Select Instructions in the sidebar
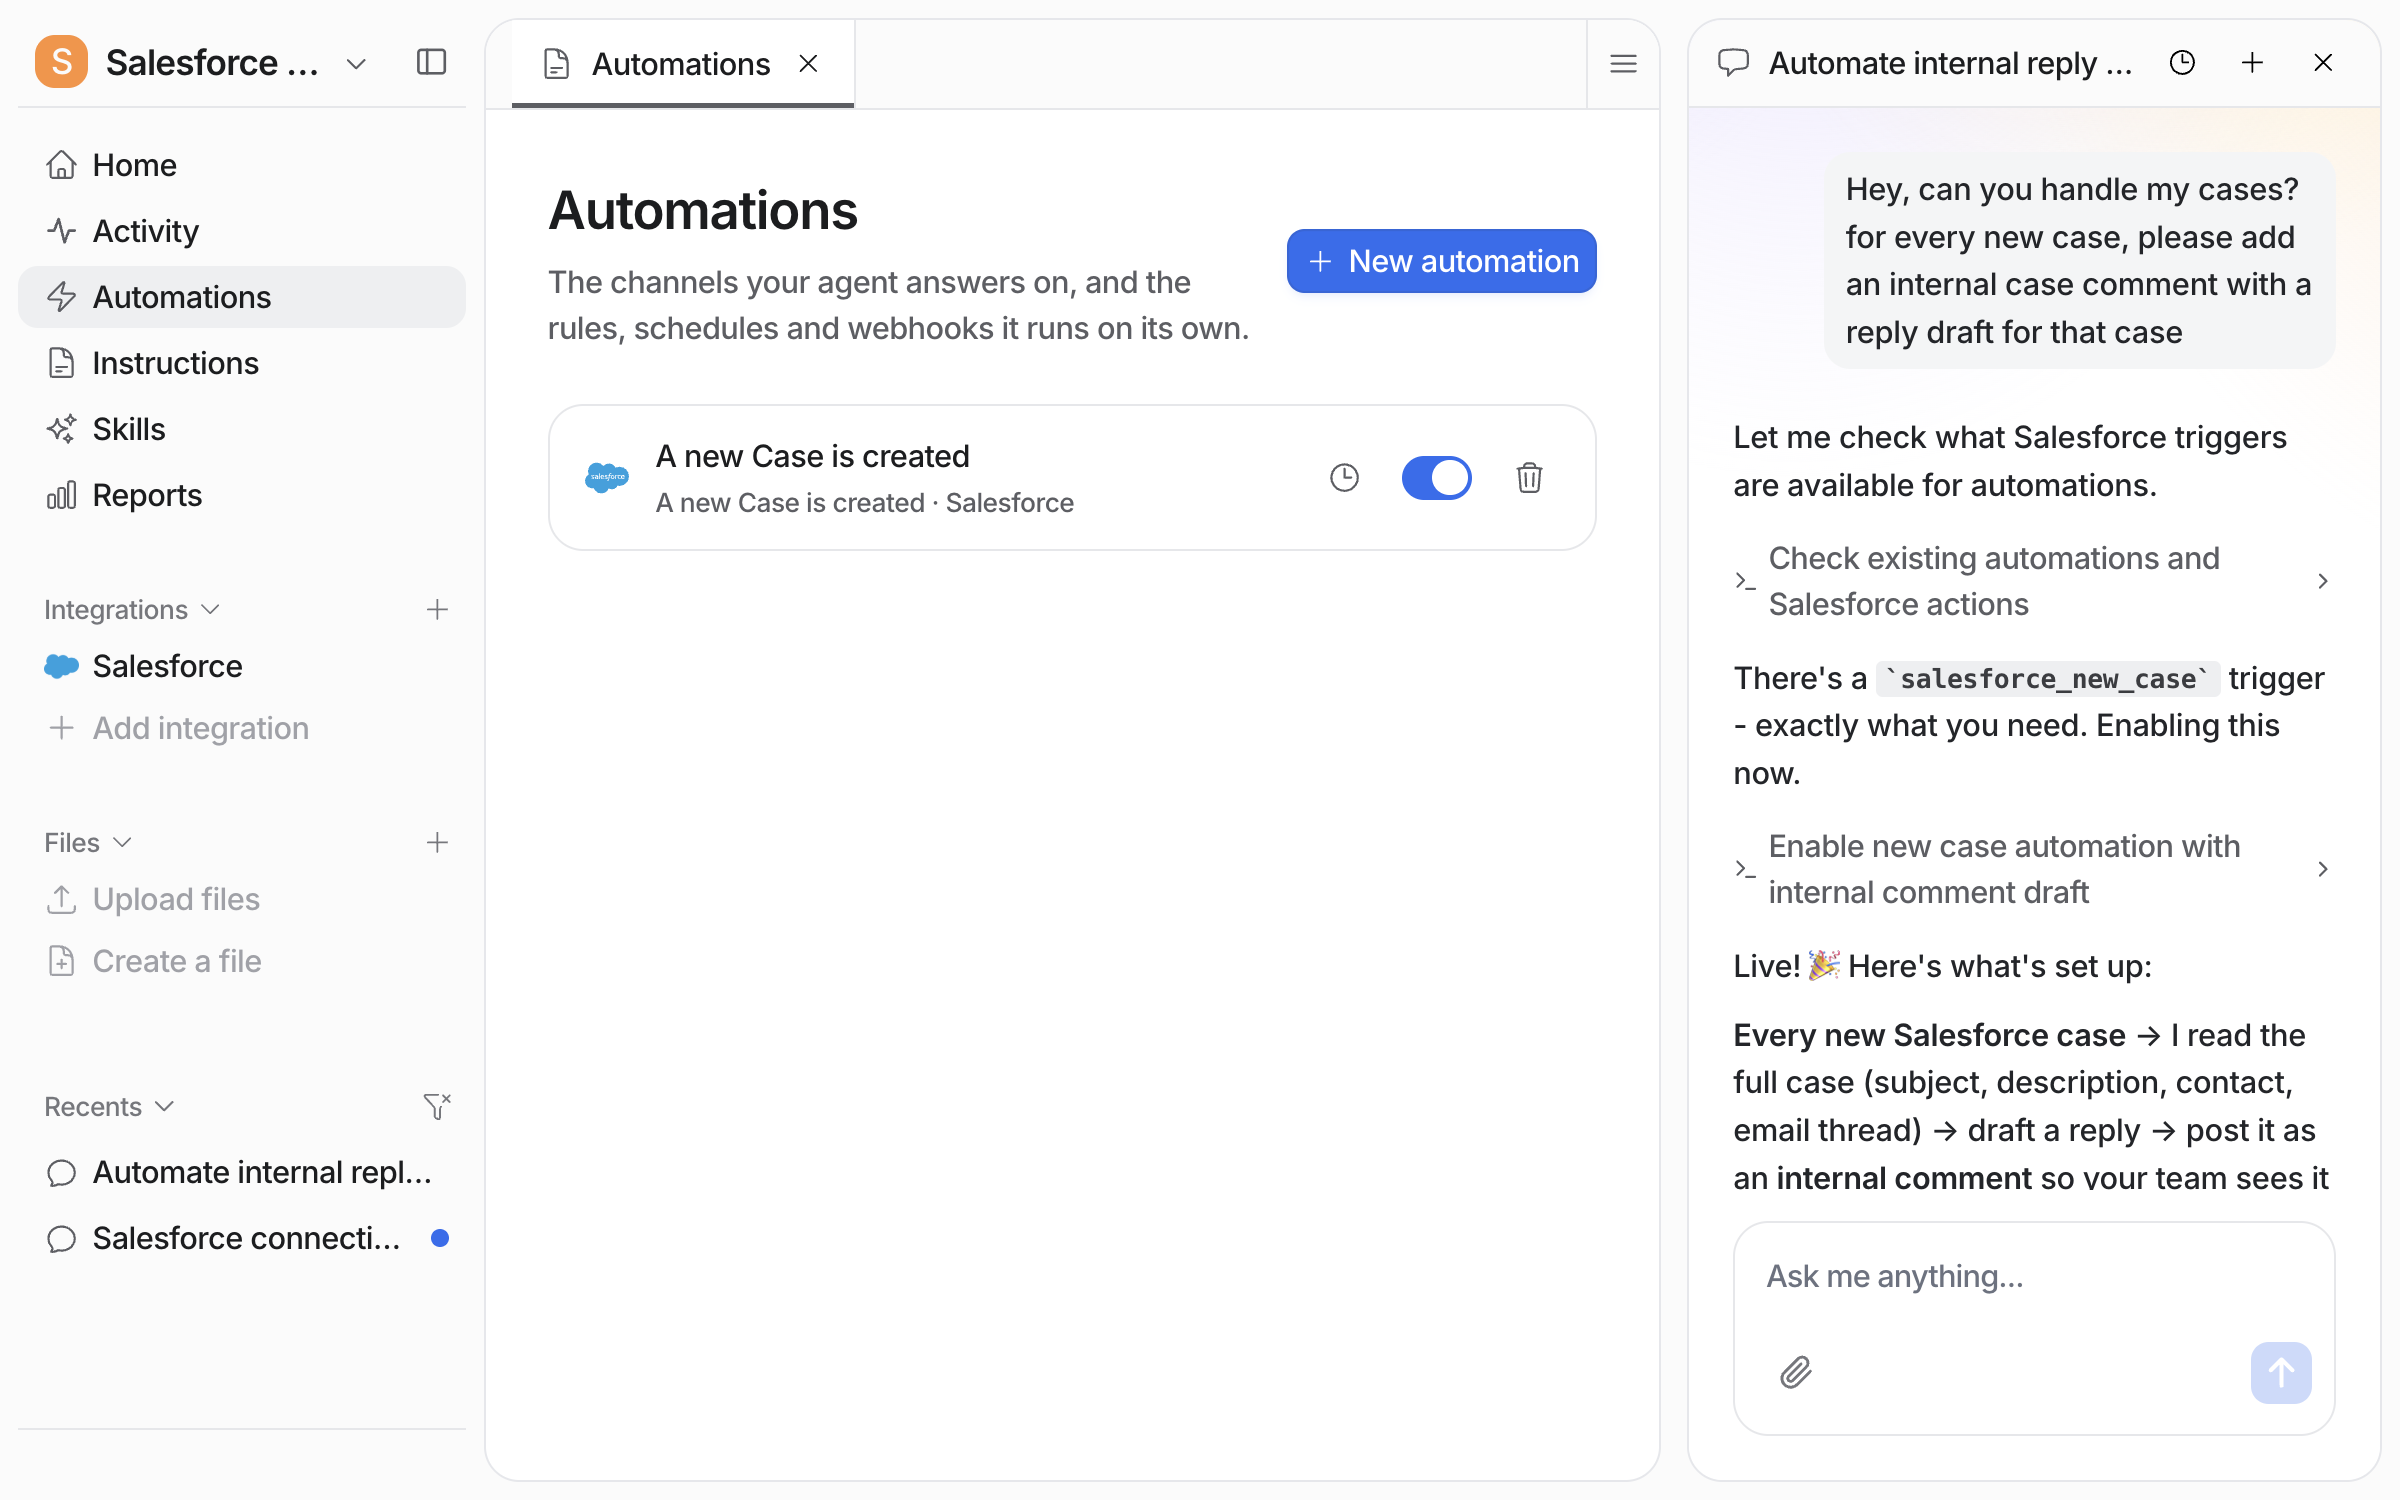Viewport: 2400px width, 1500px height. pos(242,363)
